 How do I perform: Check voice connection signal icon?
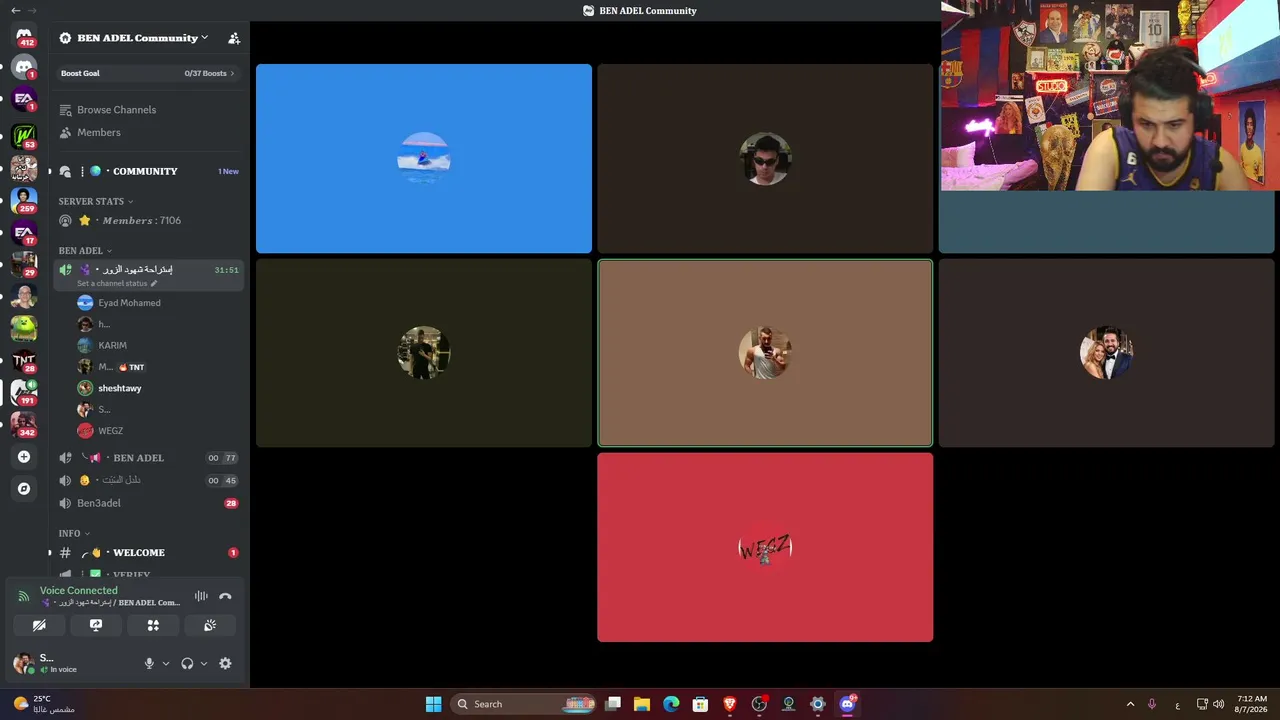[24, 596]
